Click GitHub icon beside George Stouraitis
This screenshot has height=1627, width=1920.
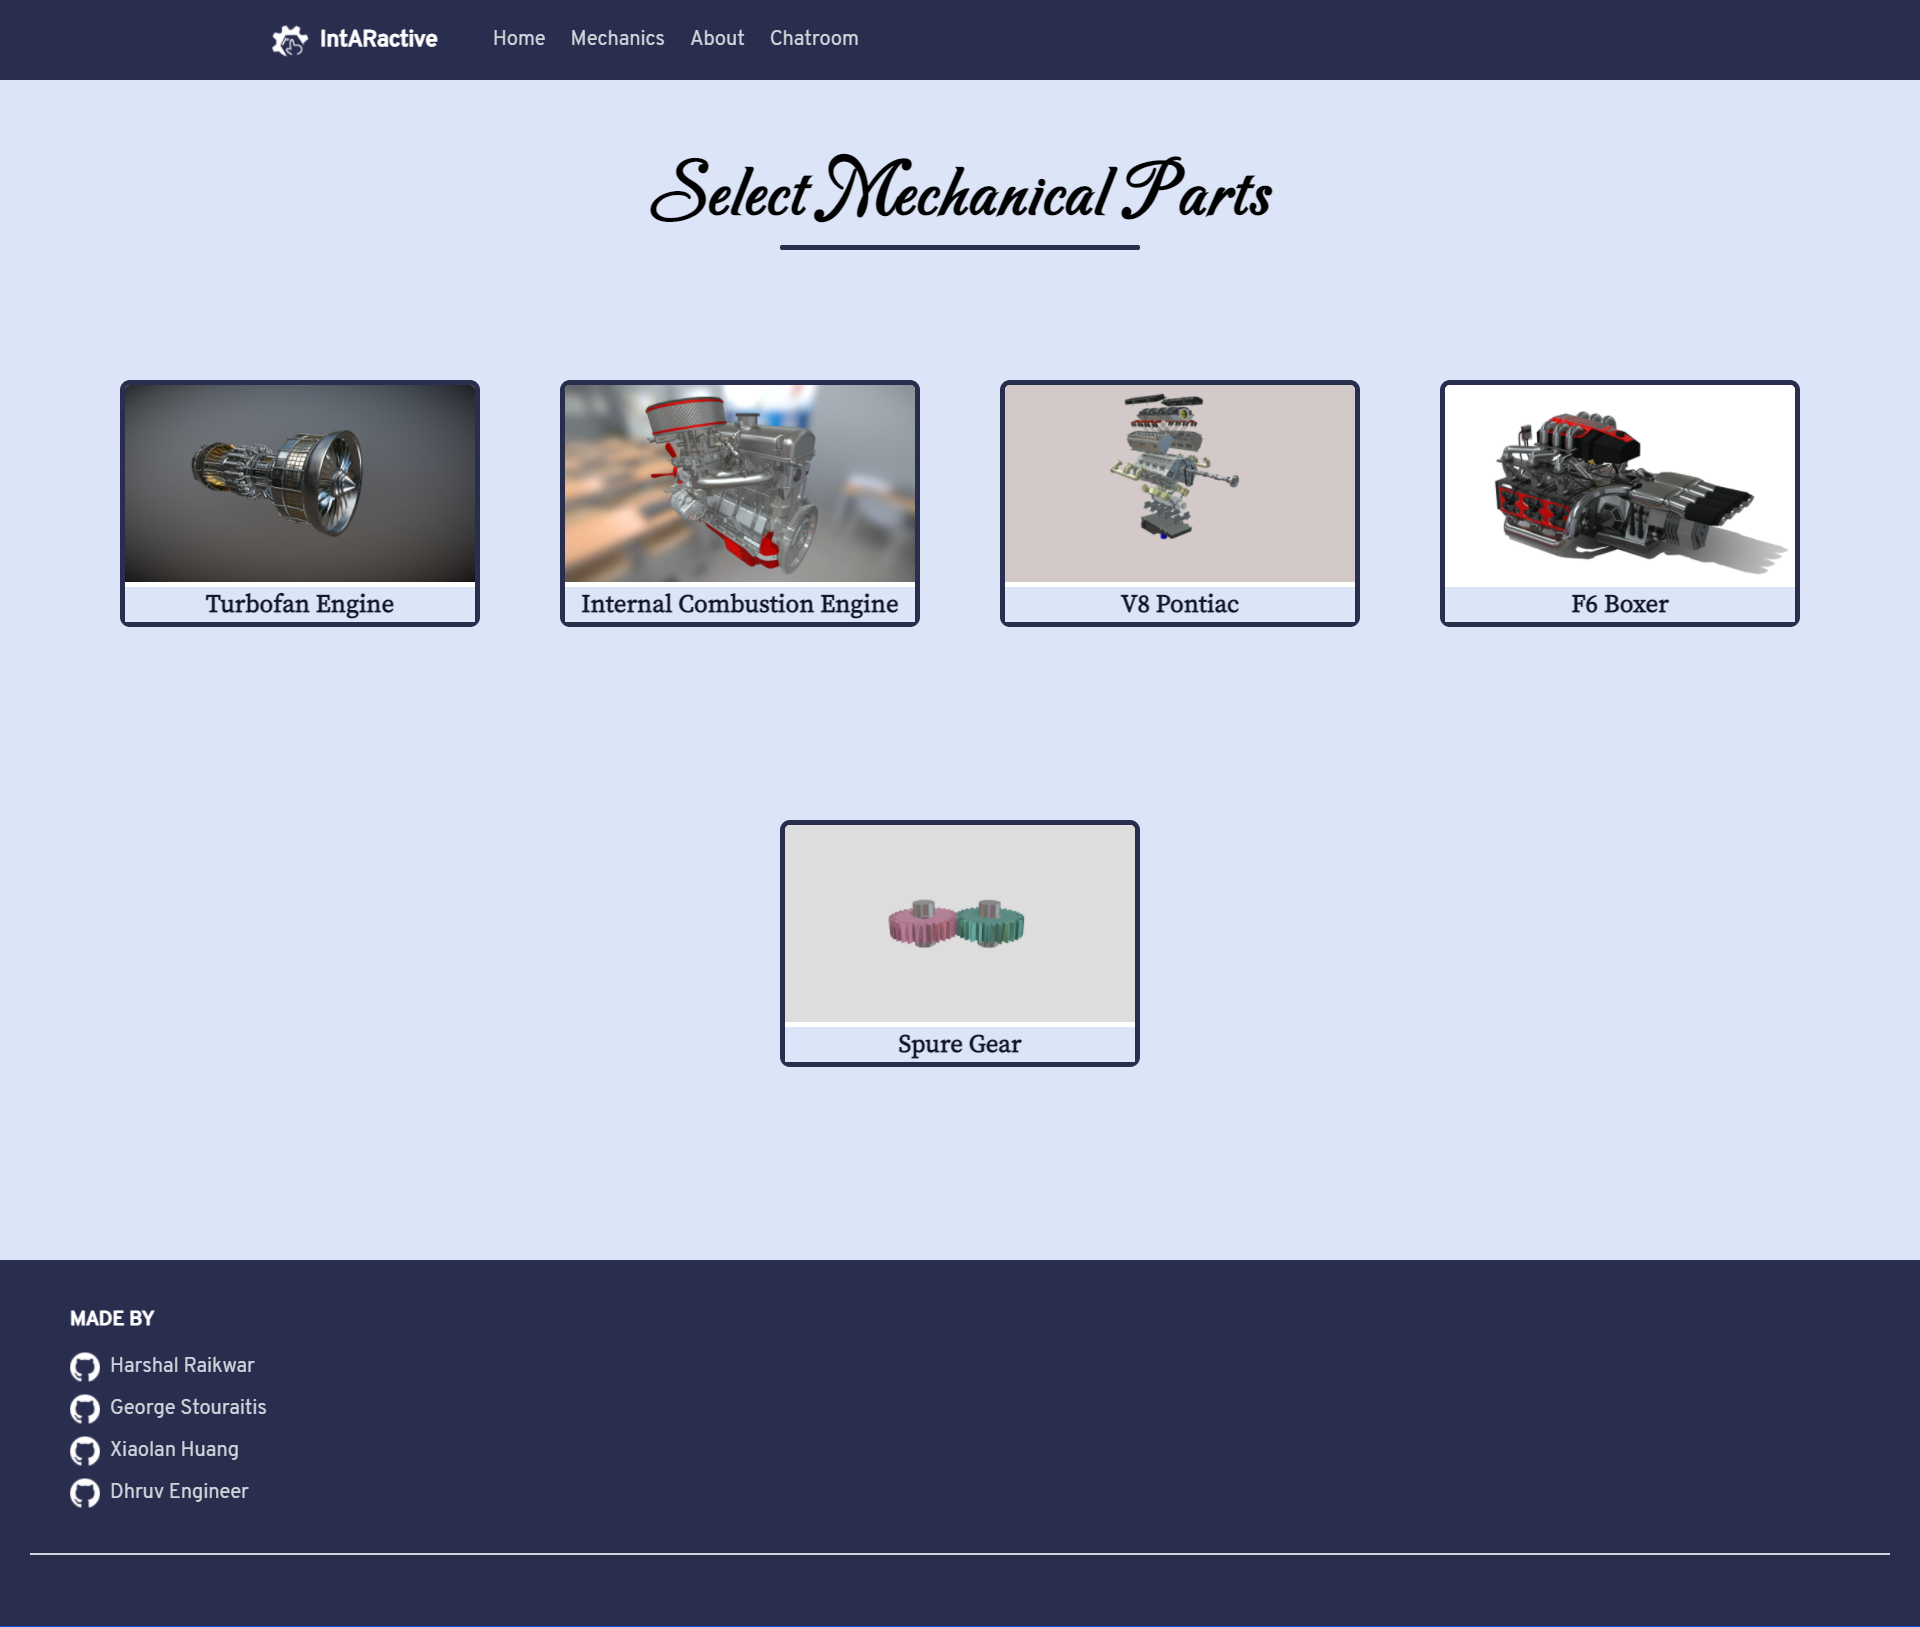[85, 1408]
